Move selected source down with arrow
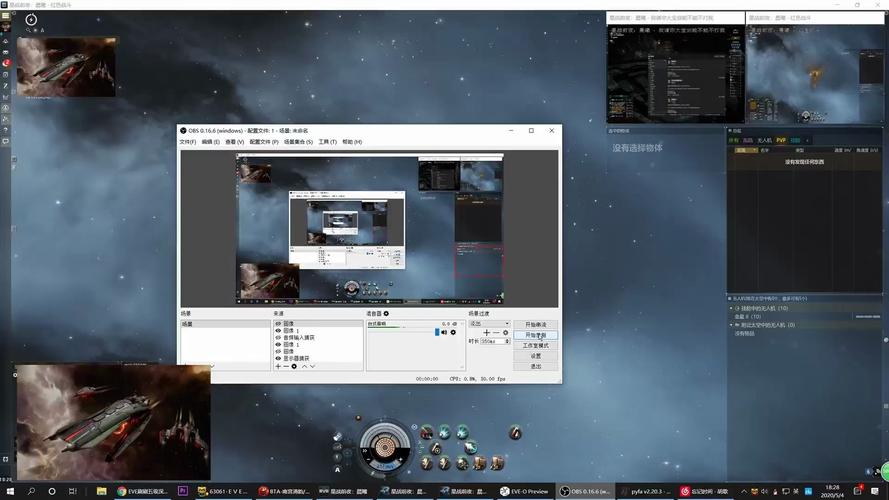889x500 pixels. (x=312, y=366)
